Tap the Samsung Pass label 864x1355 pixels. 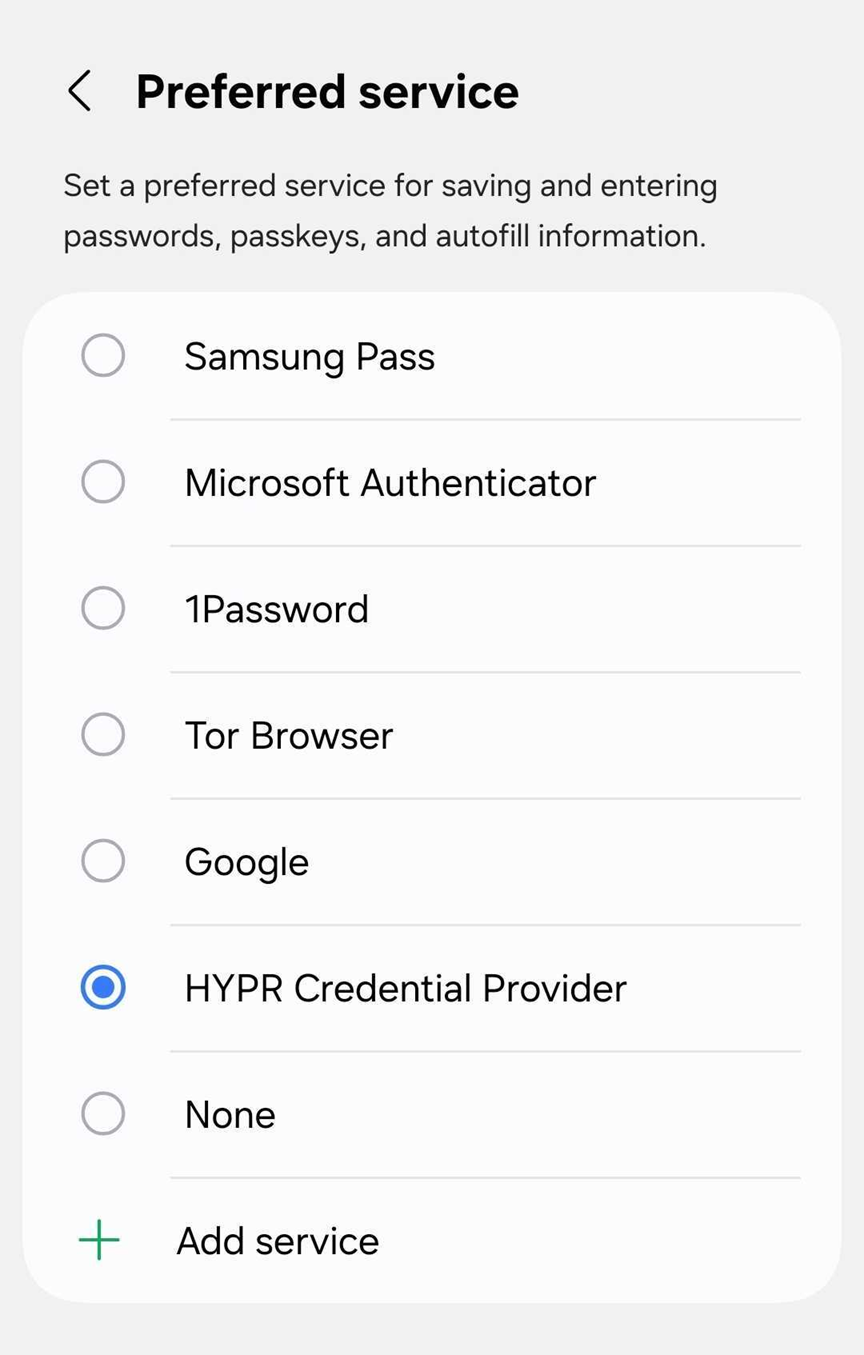click(309, 357)
